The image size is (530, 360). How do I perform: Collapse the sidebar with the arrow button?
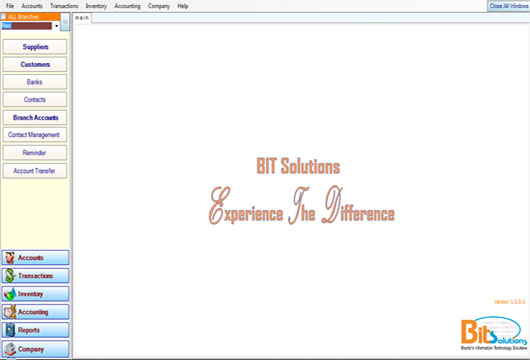coord(65,22)
